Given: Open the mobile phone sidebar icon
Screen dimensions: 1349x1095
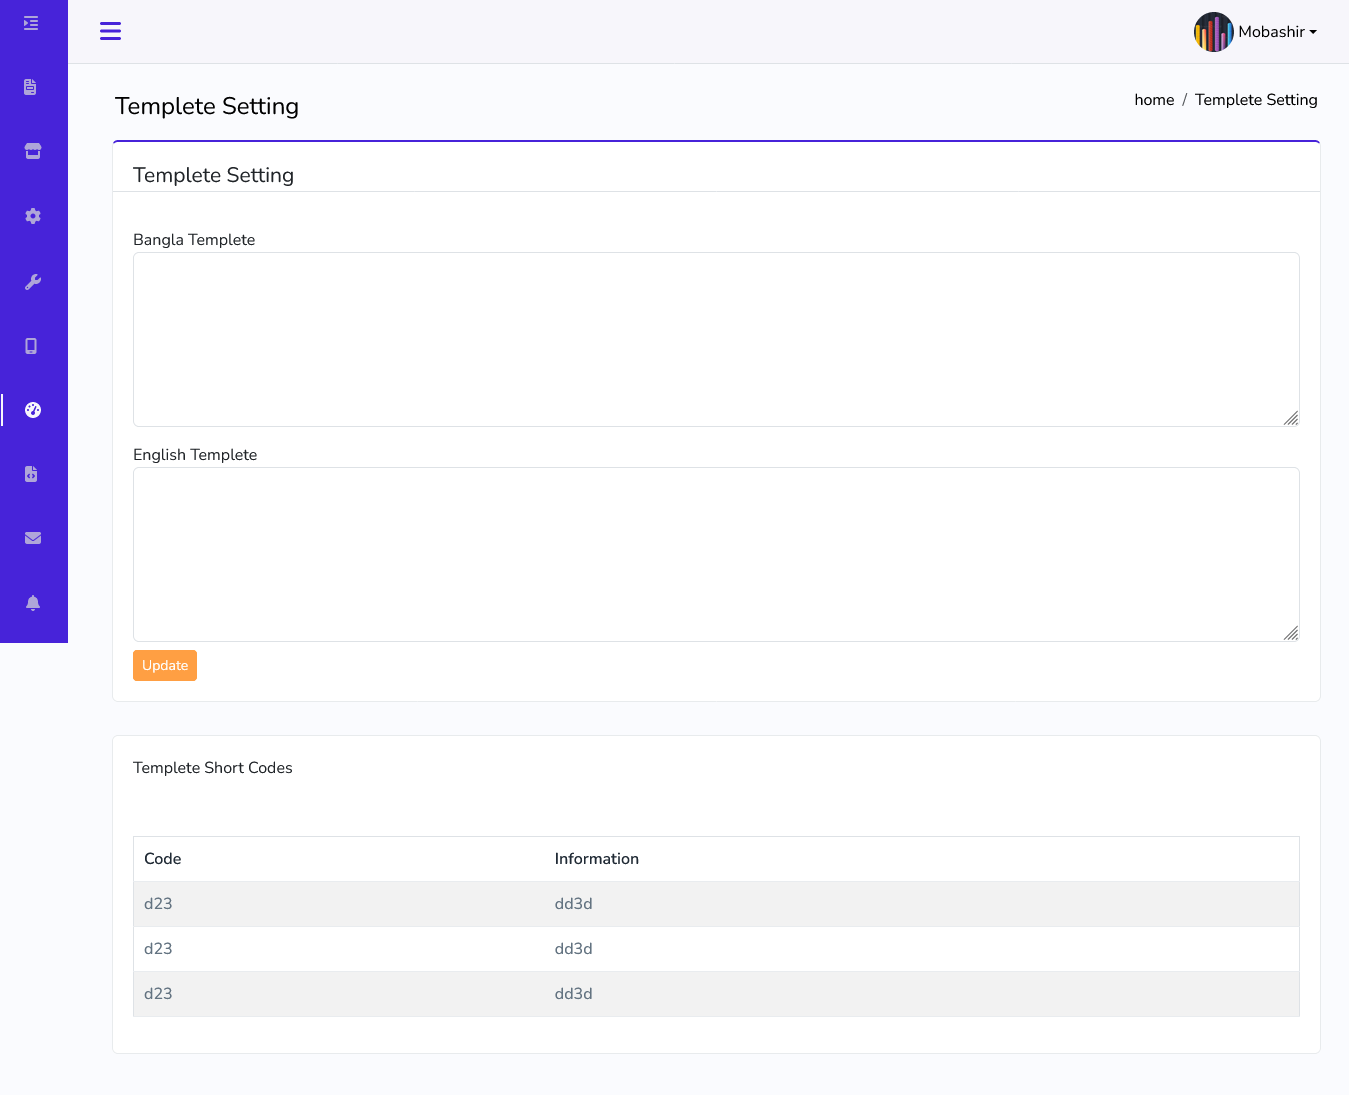Looking at the screenshot, I should pos(31,346).
